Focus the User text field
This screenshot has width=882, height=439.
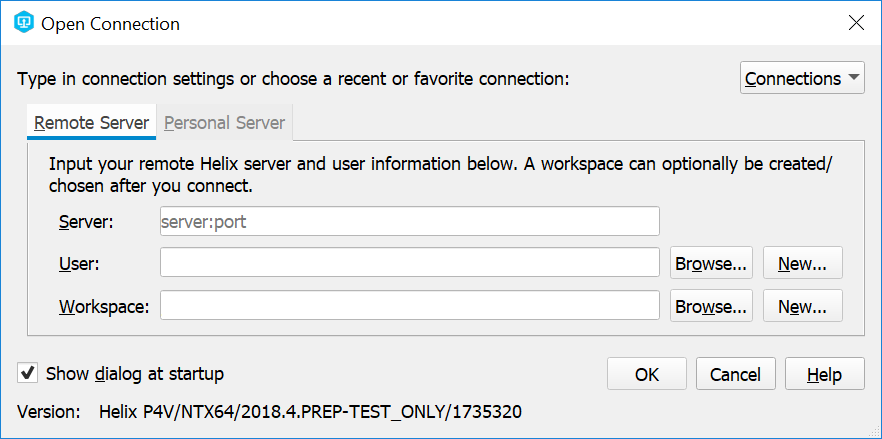click(x=409, y=263)
